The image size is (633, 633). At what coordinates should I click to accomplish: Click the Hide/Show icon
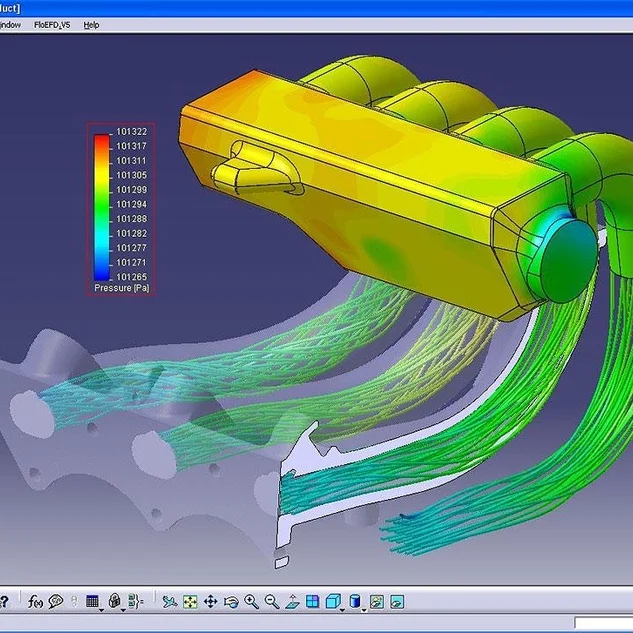pos(377,602)
